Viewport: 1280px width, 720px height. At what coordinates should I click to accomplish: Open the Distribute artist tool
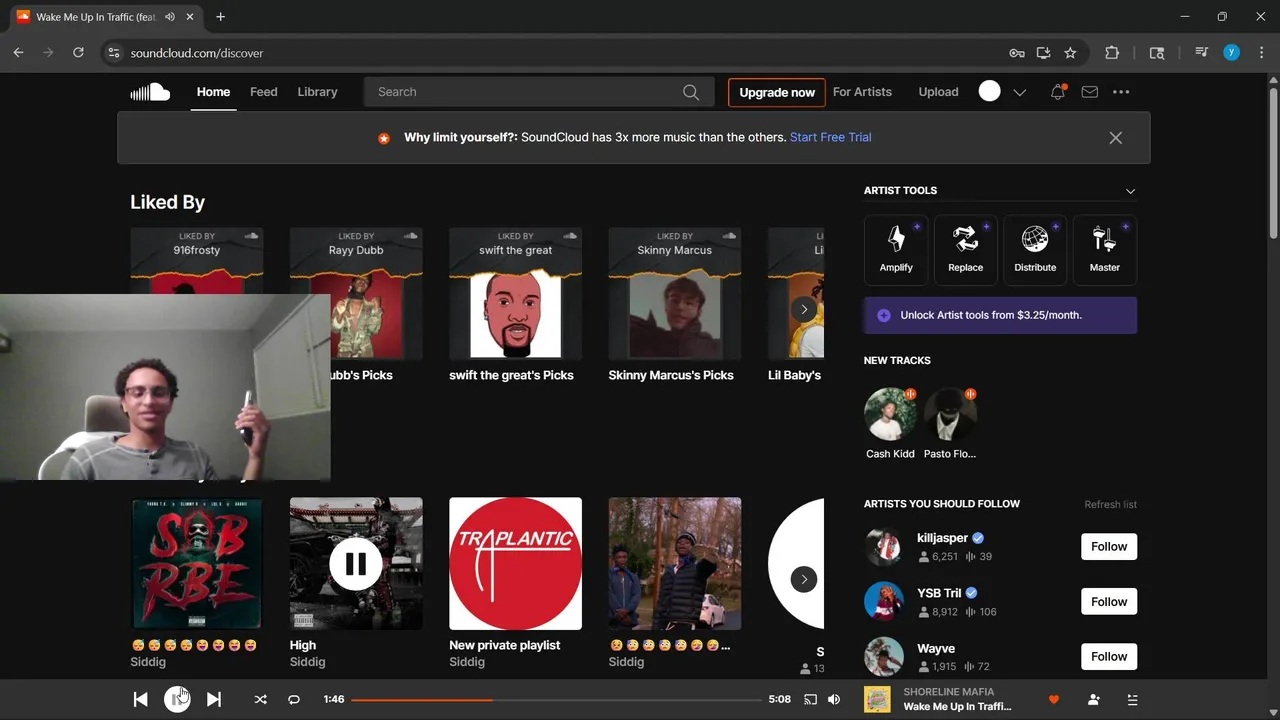[x=1035, y=248]
